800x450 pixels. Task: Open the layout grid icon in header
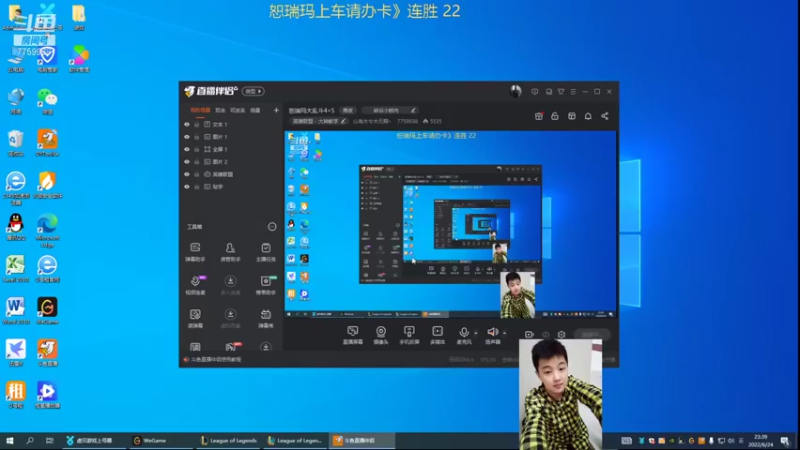point(571,116)
